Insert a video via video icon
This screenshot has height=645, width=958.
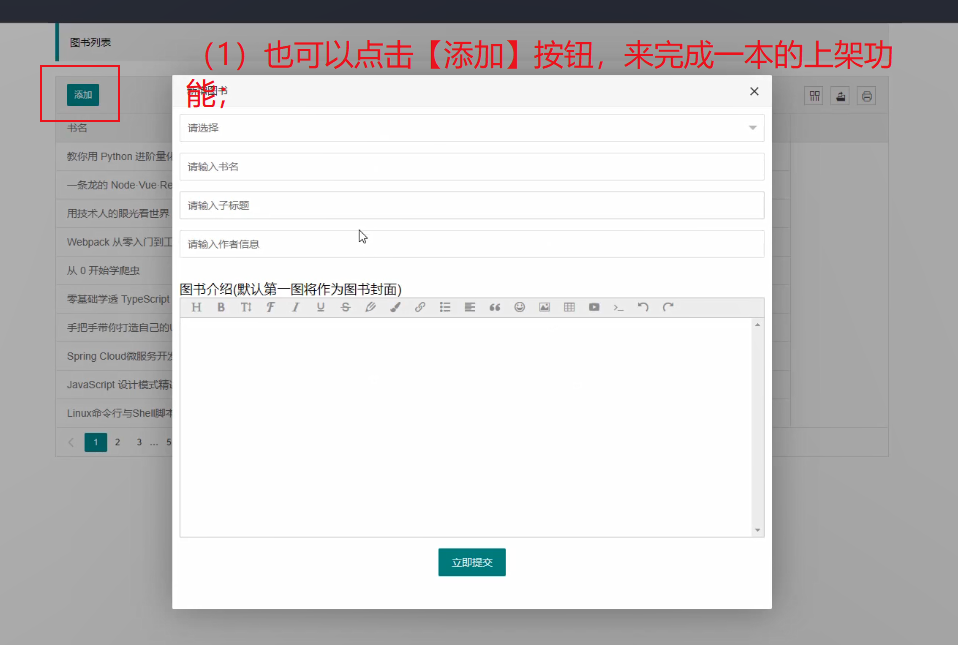coord(594,307)
